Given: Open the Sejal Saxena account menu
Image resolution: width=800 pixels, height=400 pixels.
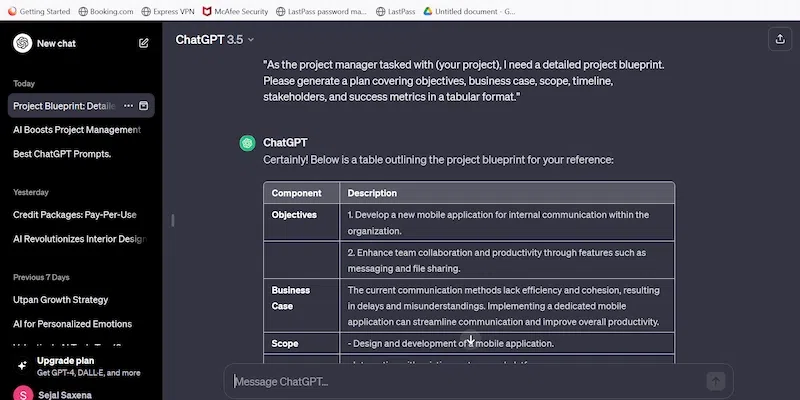Looking at the screenshot, I should (65, 394).
